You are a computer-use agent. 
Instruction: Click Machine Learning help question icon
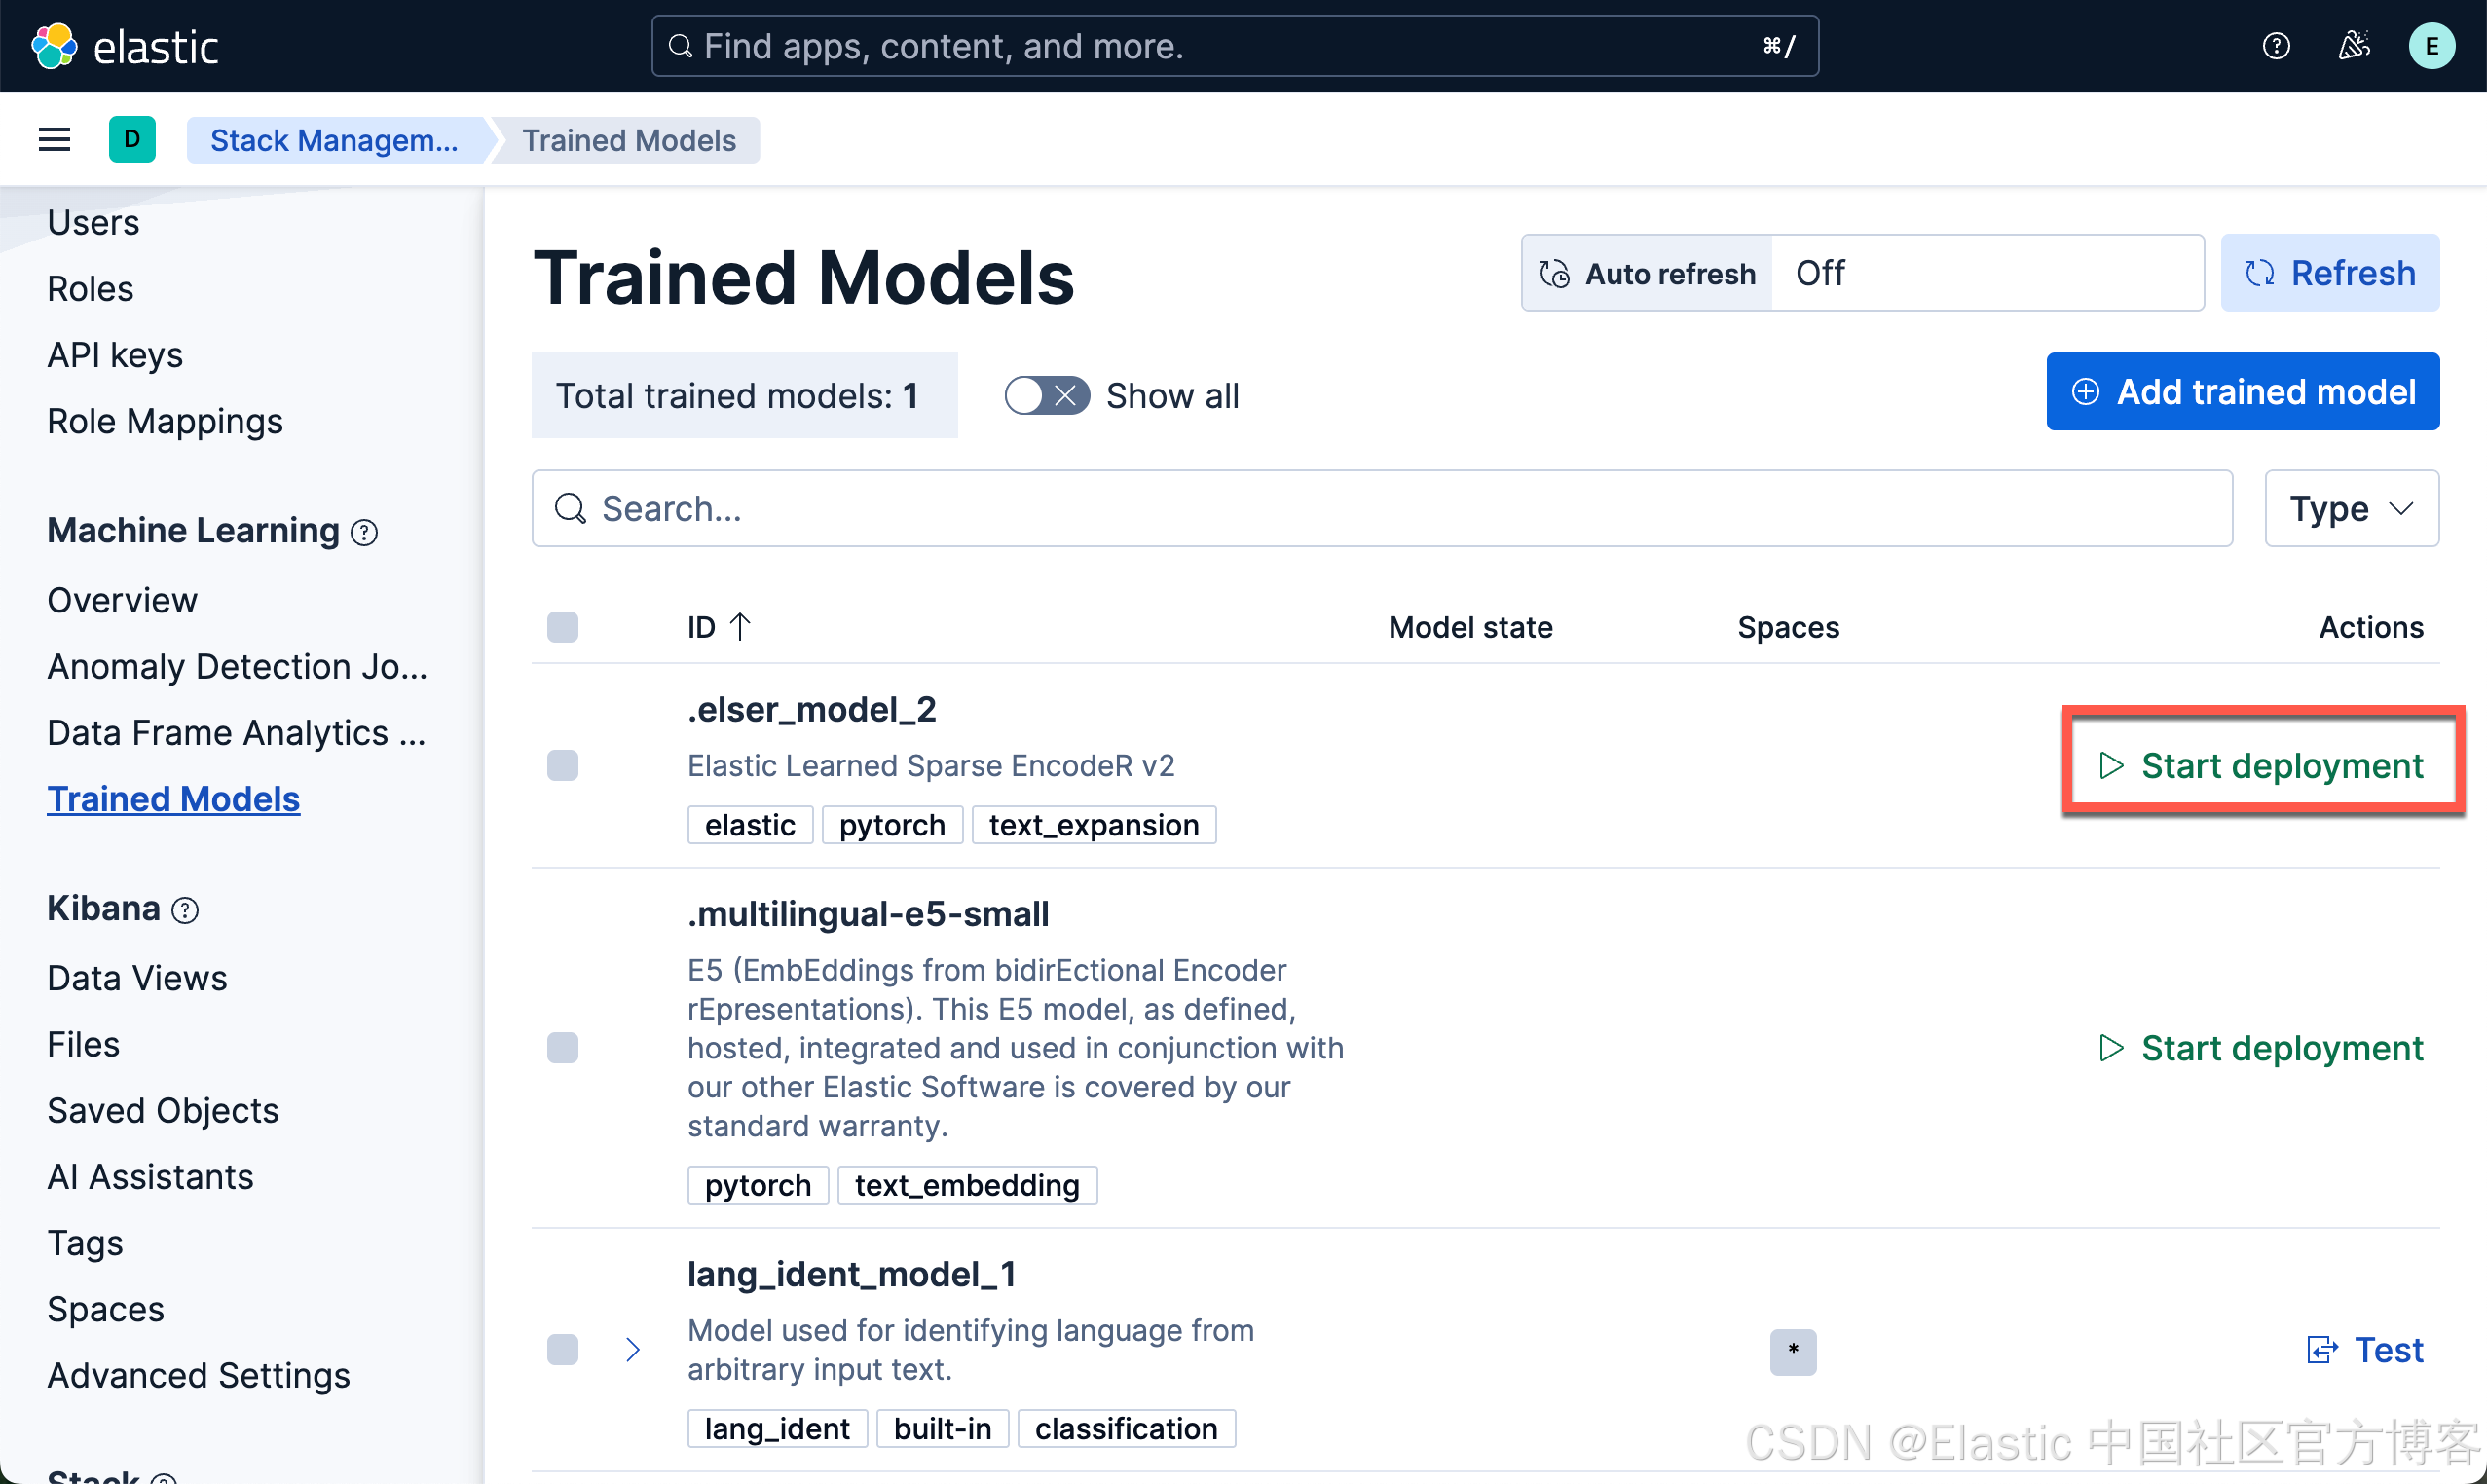pos(365,533)
